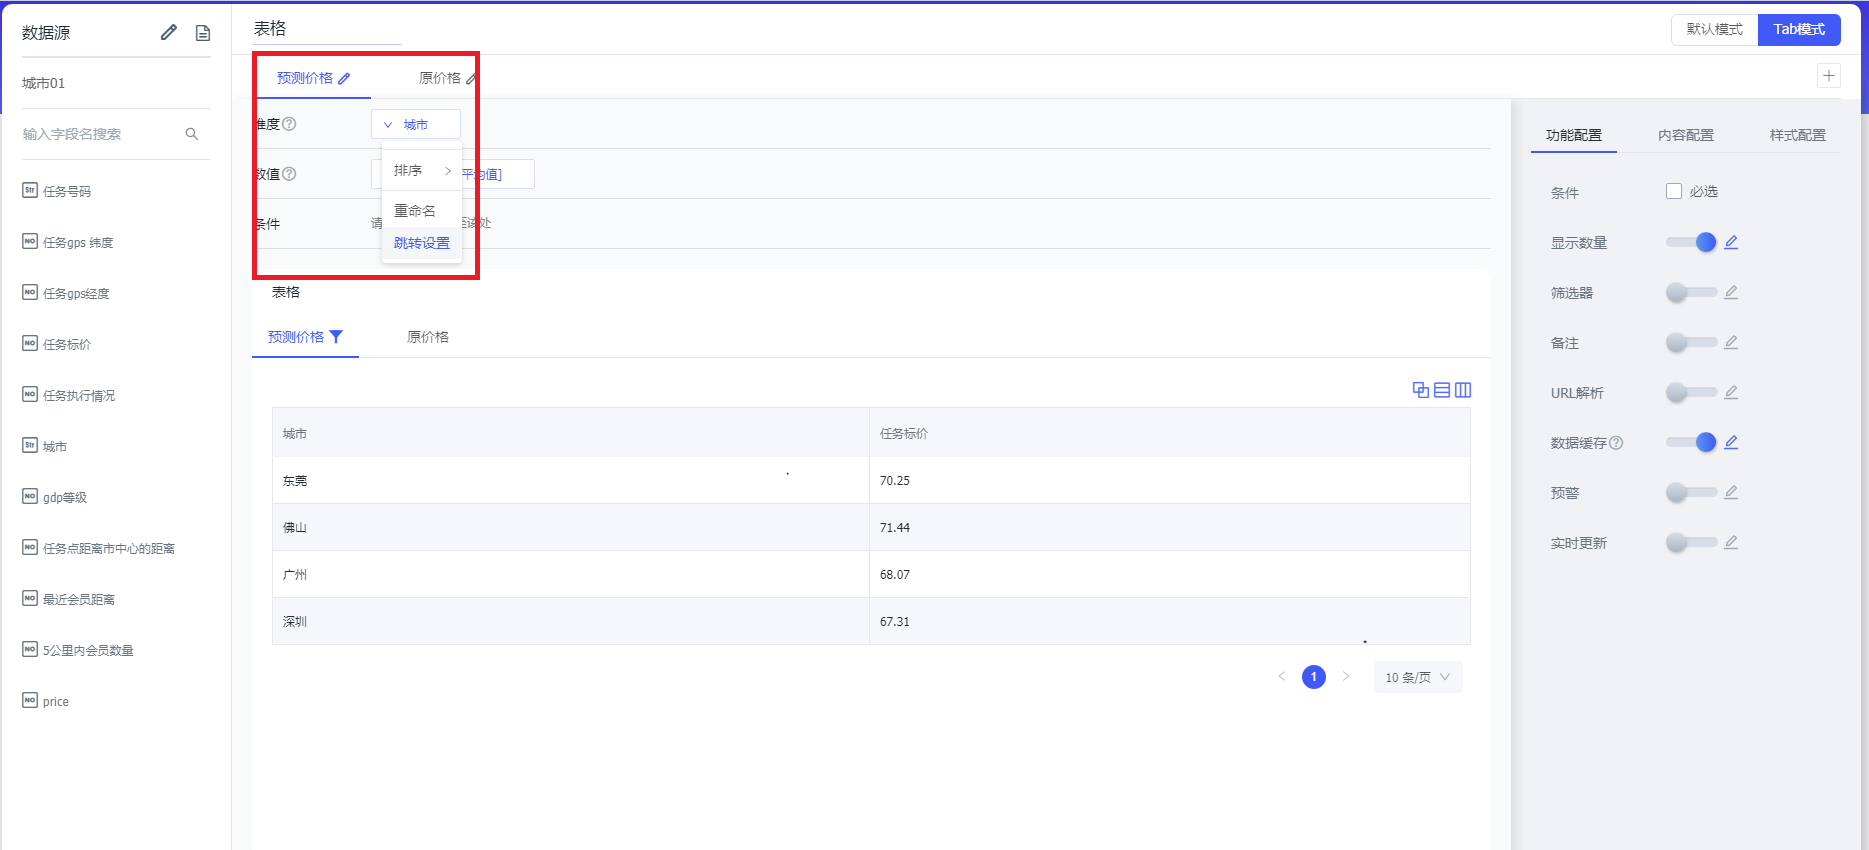Switch to the 样式配置 tab
This screenshot has height=850, width=1869.
pos(1797,135)
